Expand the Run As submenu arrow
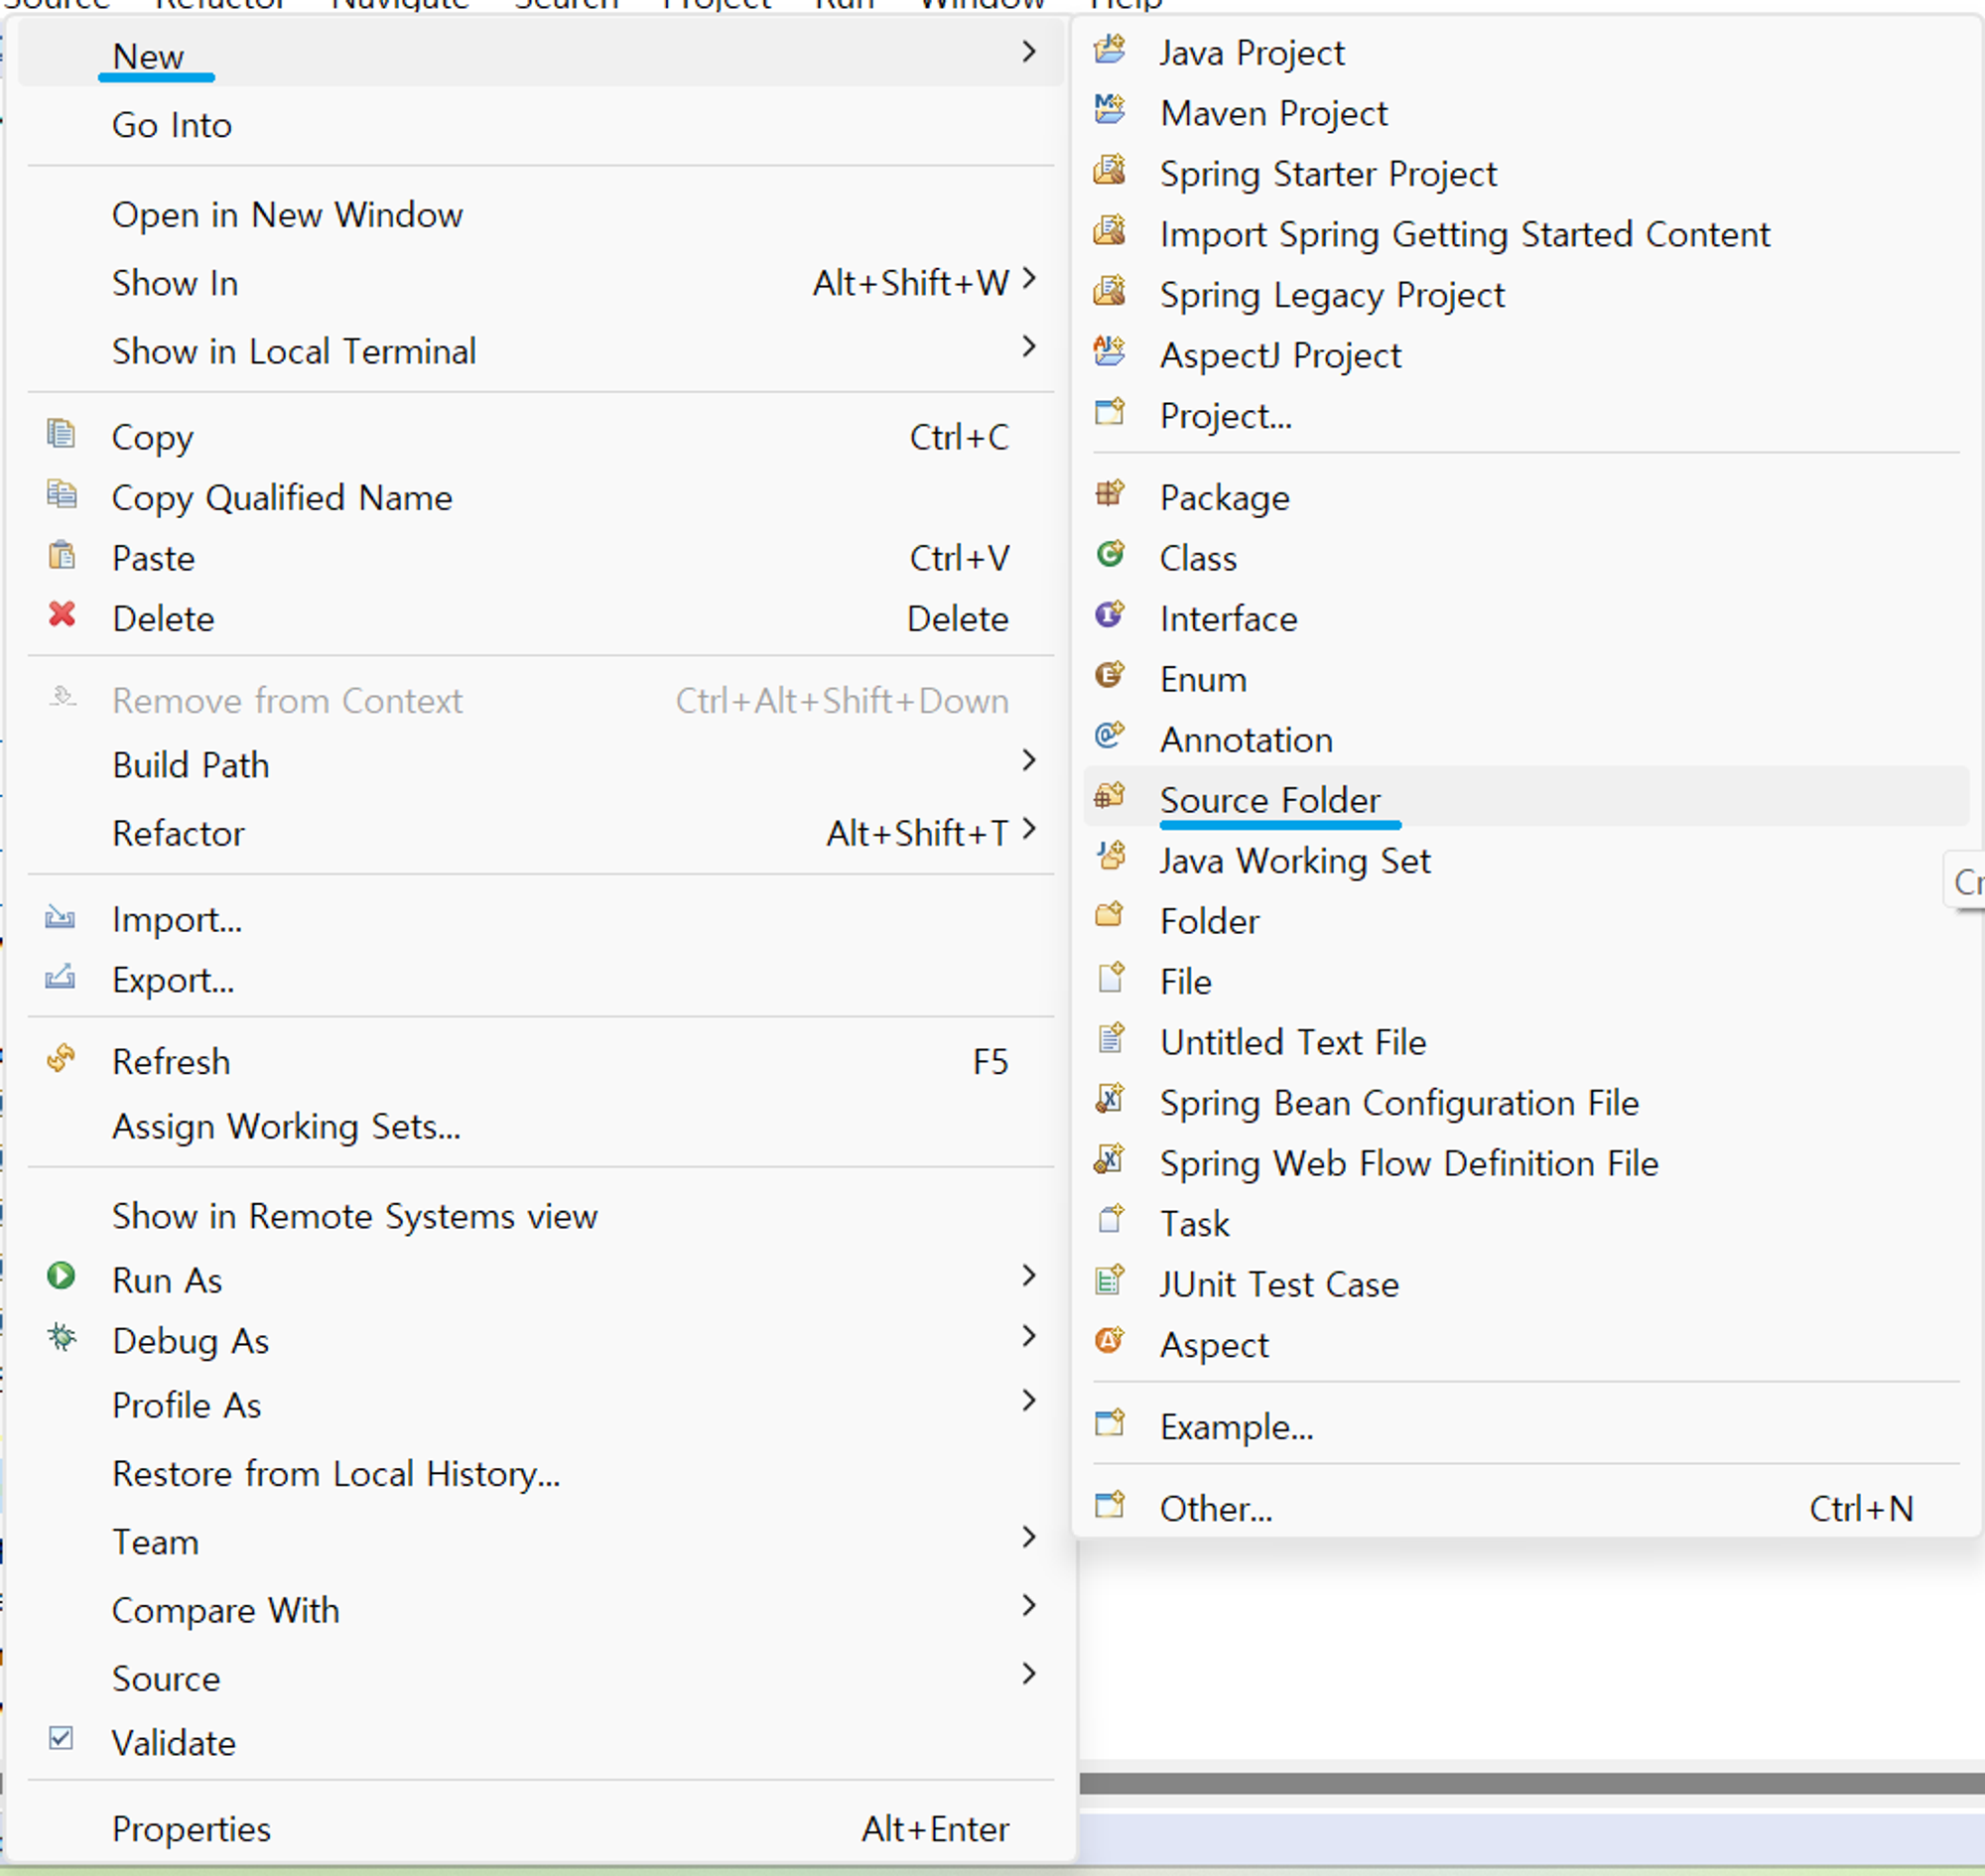 point(1028,1277)
